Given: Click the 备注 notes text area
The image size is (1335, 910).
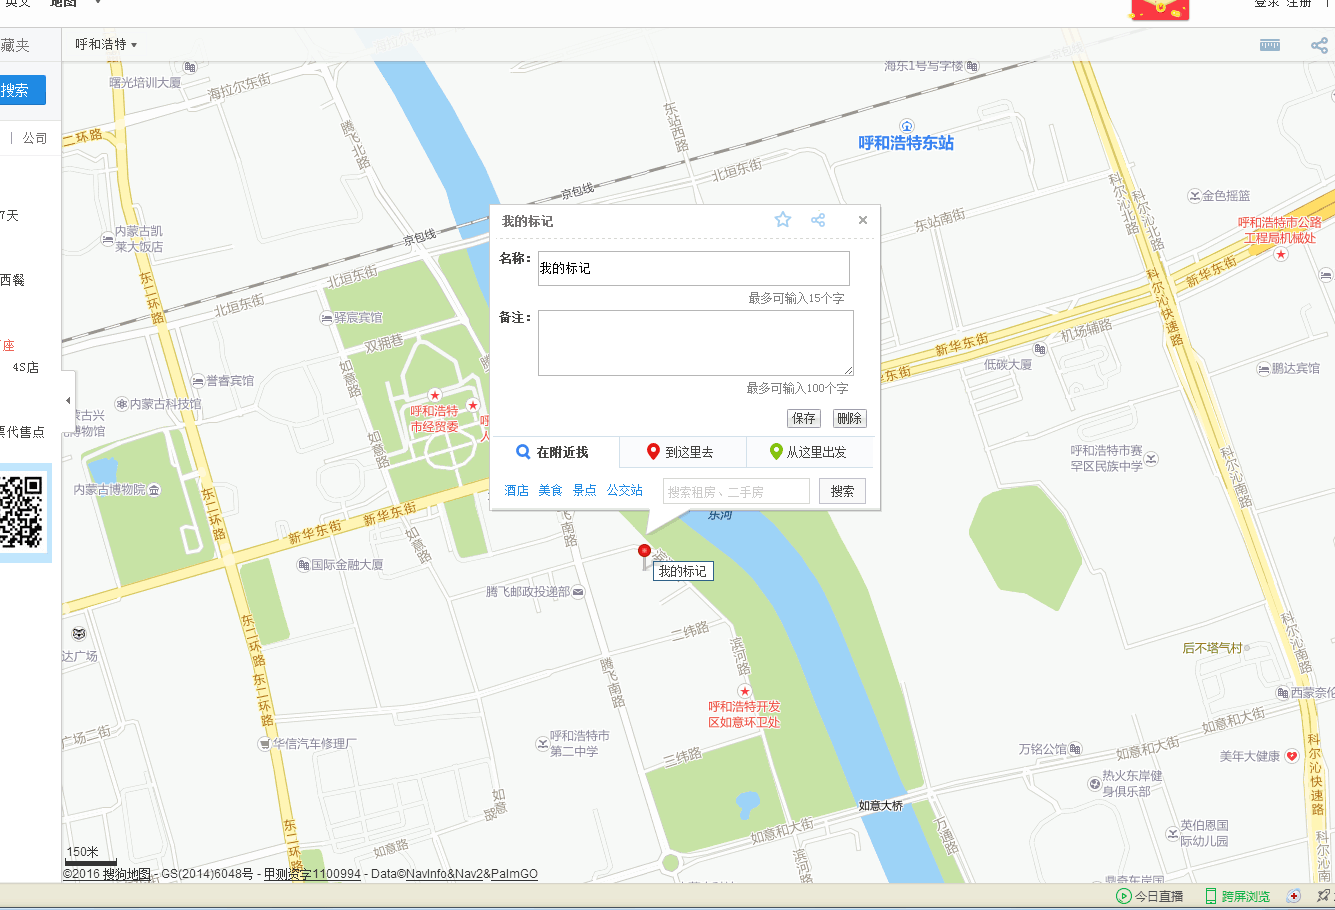Looking at the screenshot, I should (695, 343).
